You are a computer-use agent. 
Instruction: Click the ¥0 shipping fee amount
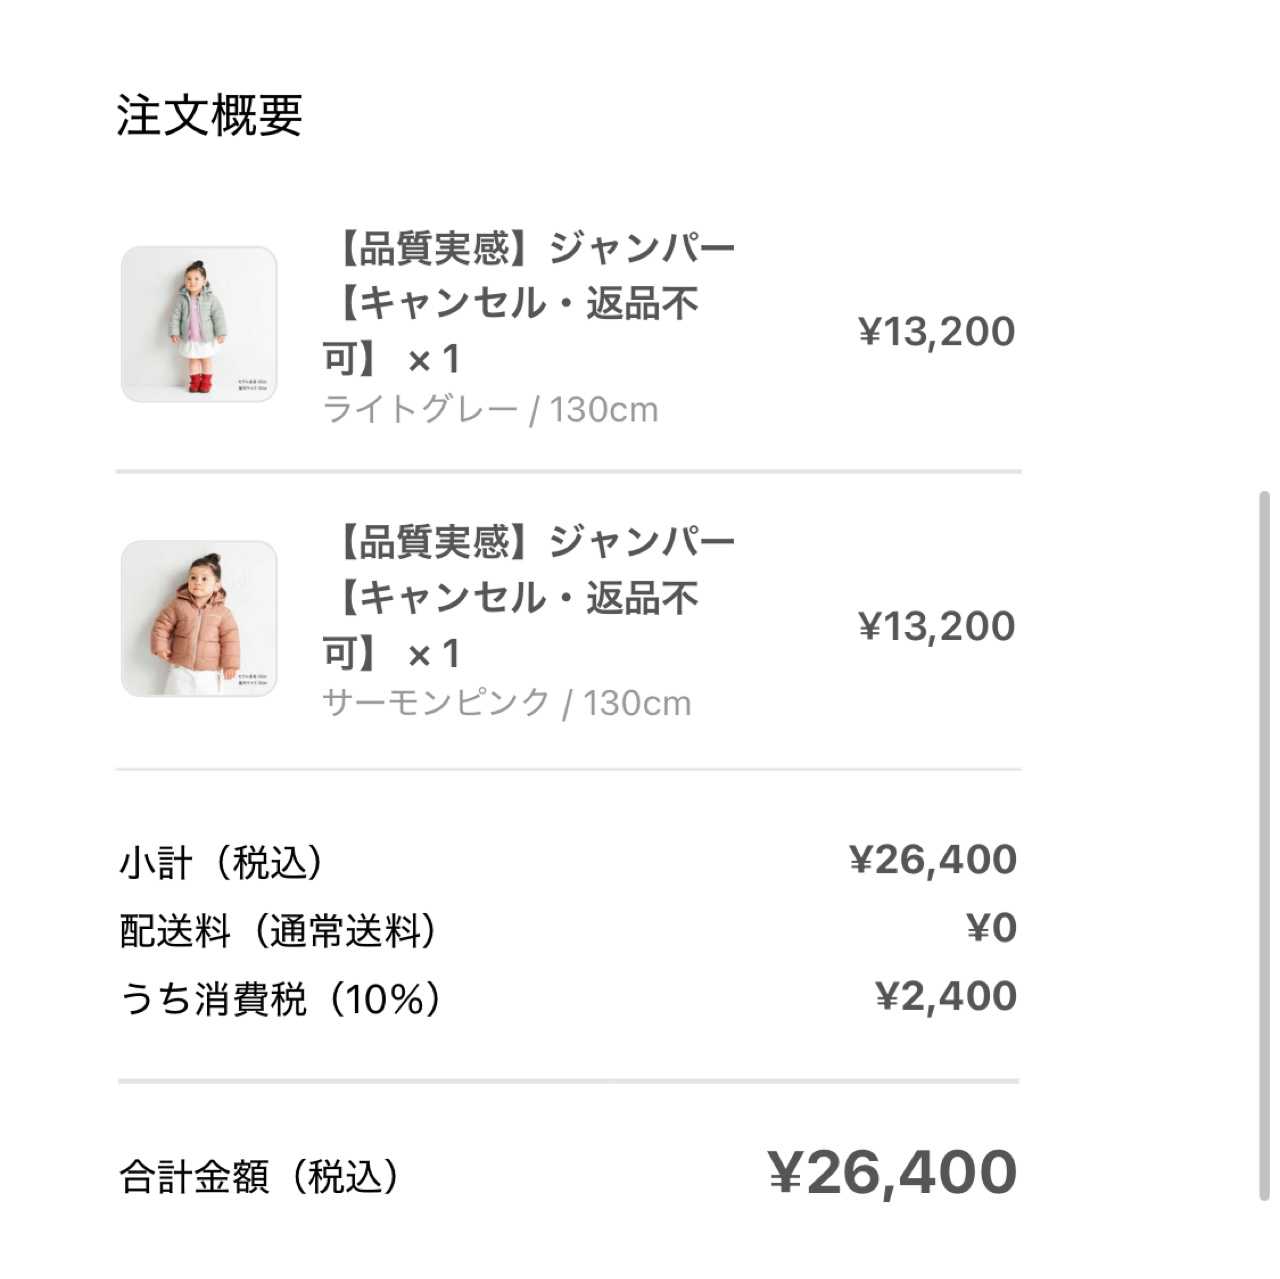[x=991, y=928]
